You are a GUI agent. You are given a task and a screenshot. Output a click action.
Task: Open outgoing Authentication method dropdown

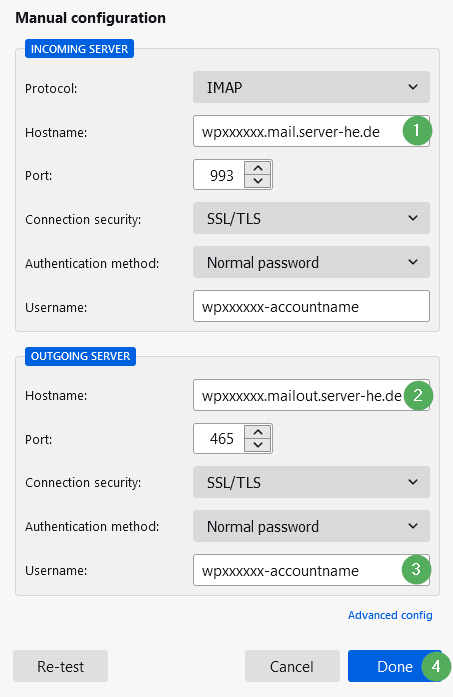(311, 526)
